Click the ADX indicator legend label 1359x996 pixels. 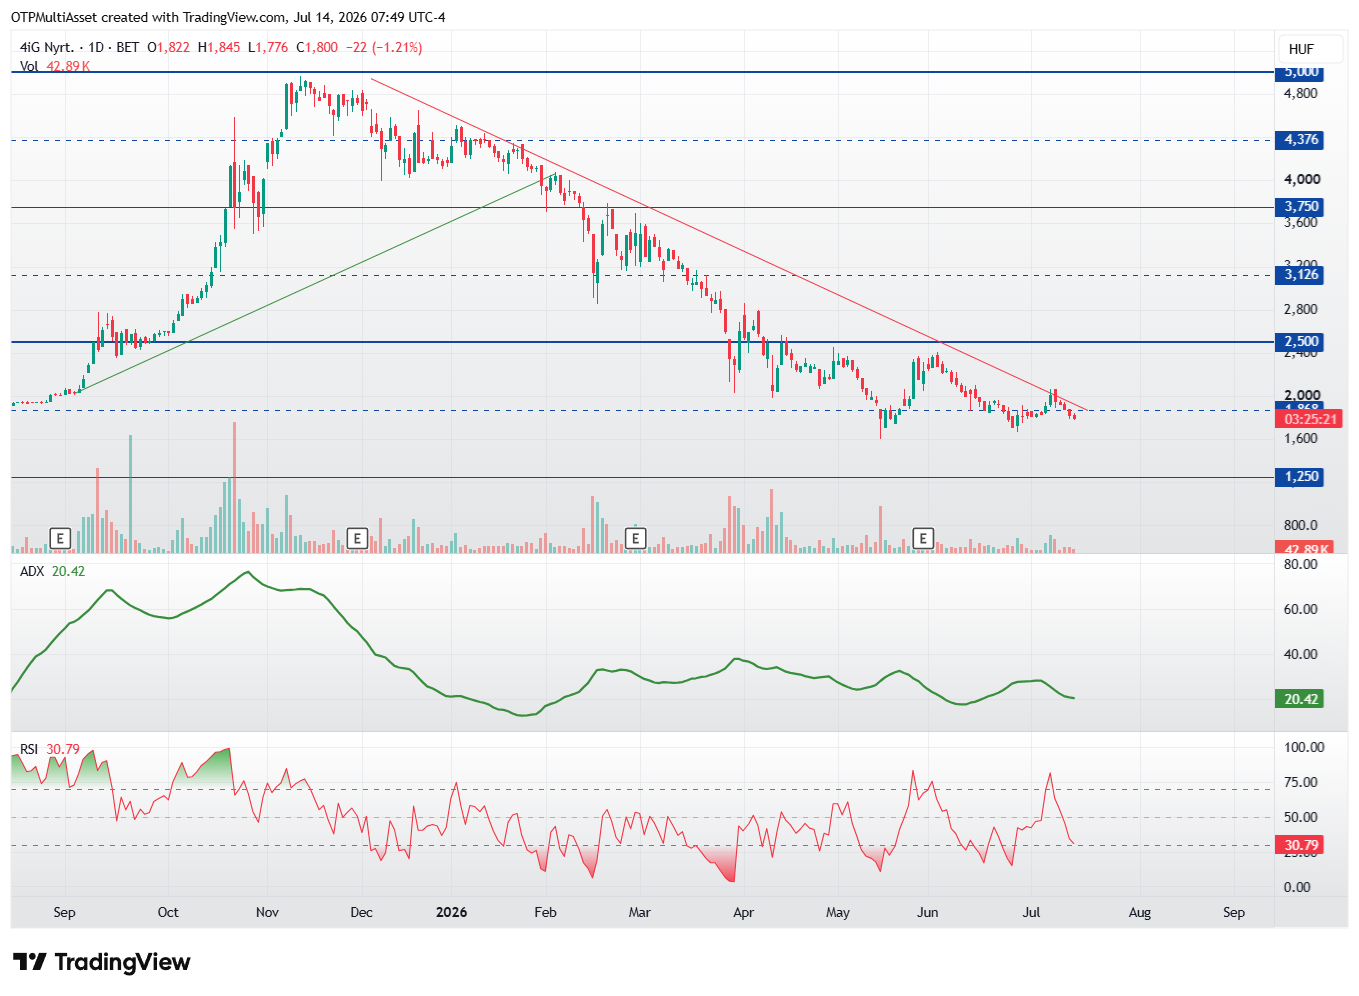[32, 571]
